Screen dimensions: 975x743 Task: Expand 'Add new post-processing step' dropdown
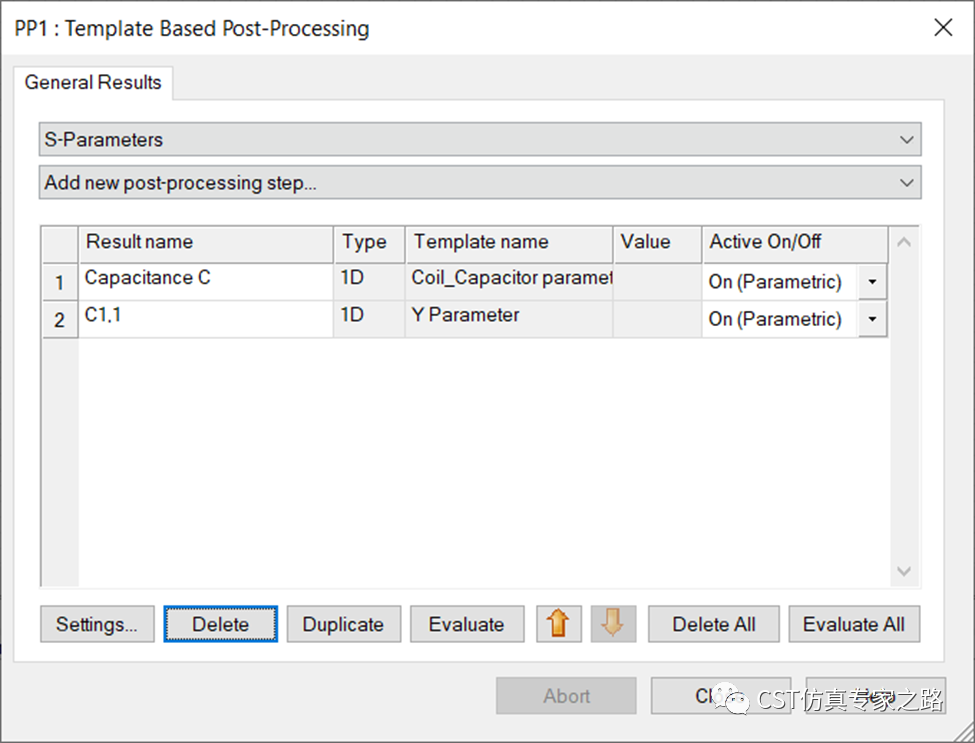480,183
